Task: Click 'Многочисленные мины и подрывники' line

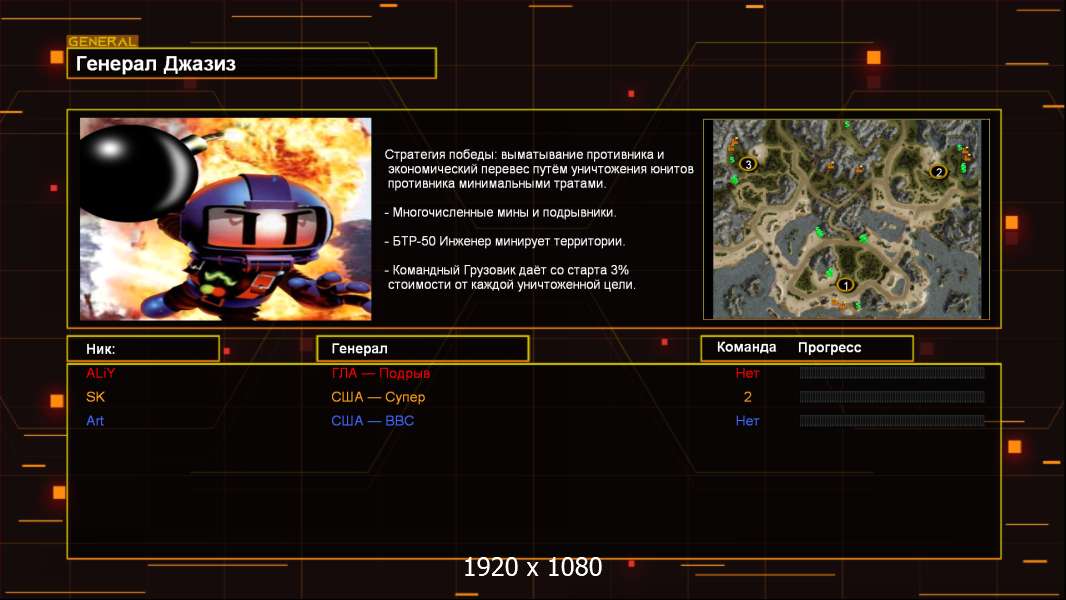Action: 500,213
